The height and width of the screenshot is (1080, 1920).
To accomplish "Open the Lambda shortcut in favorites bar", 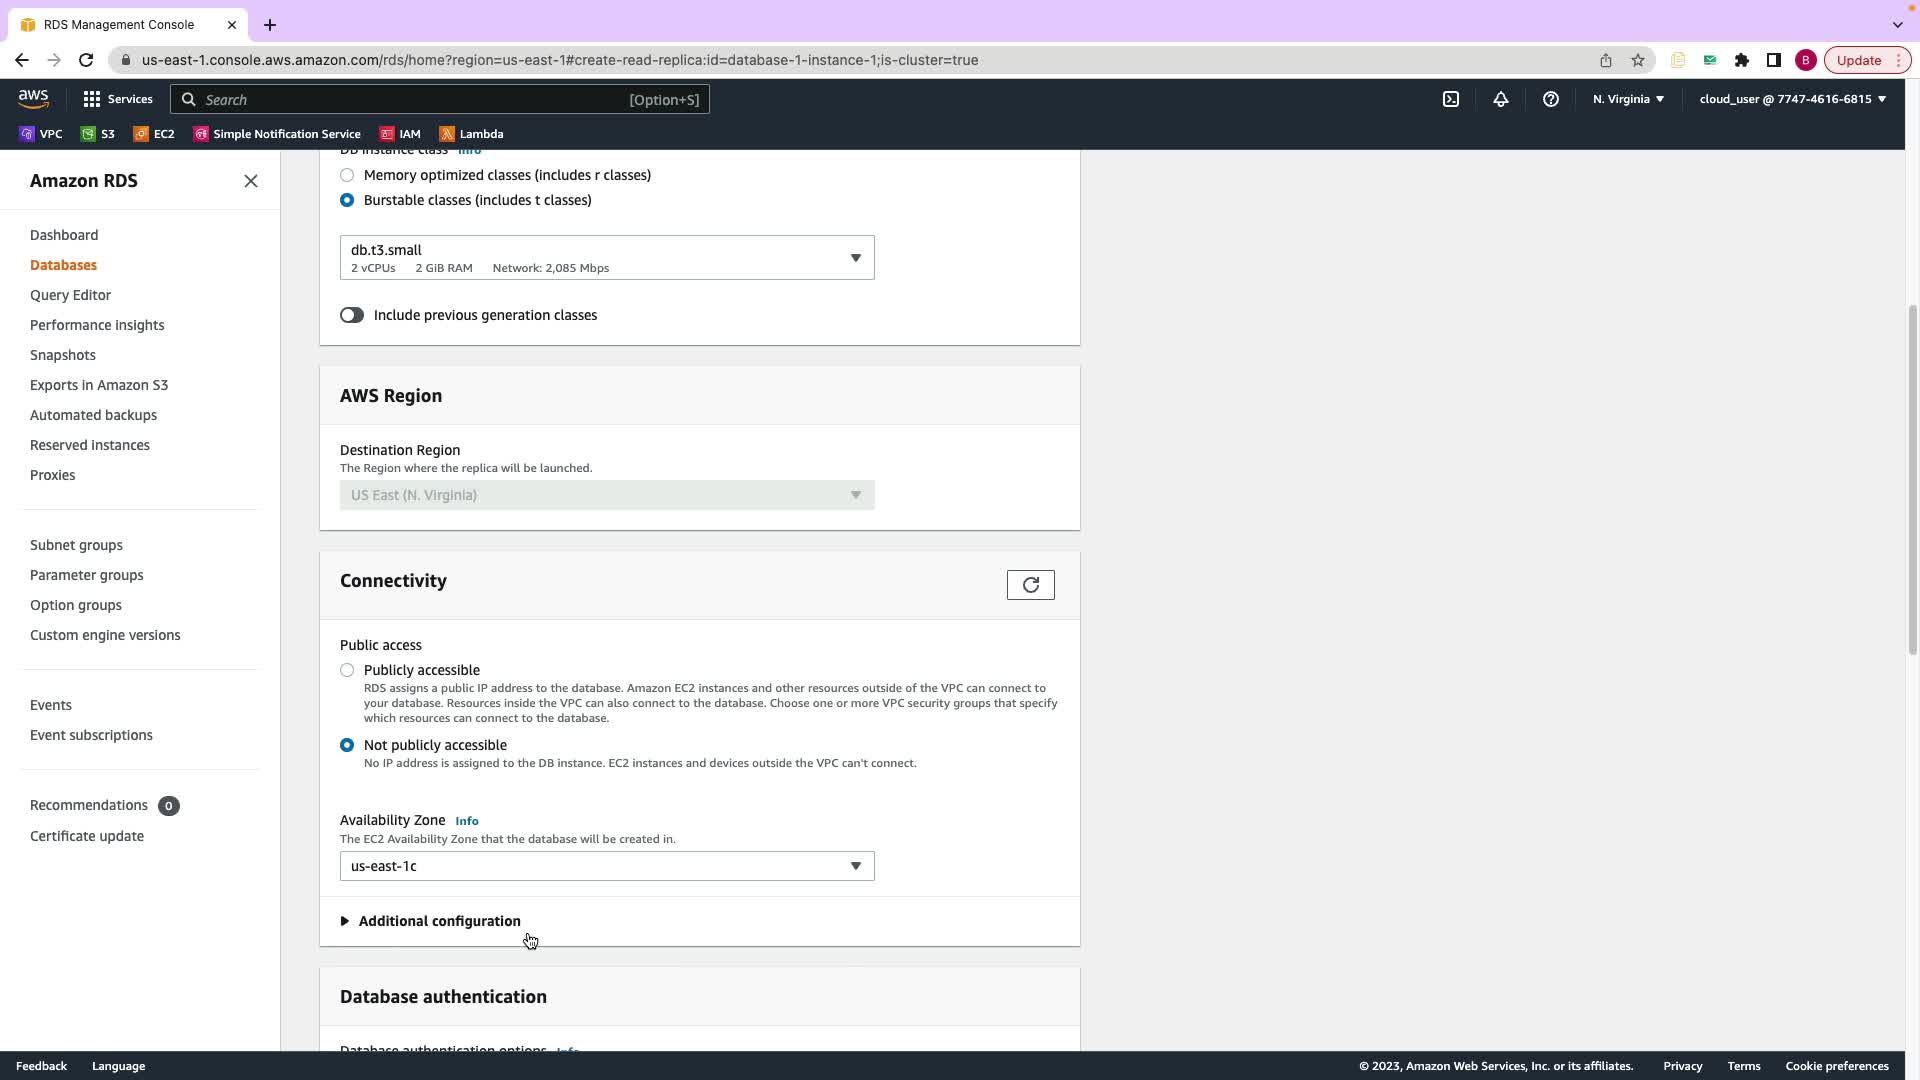I will pos(471,134).
